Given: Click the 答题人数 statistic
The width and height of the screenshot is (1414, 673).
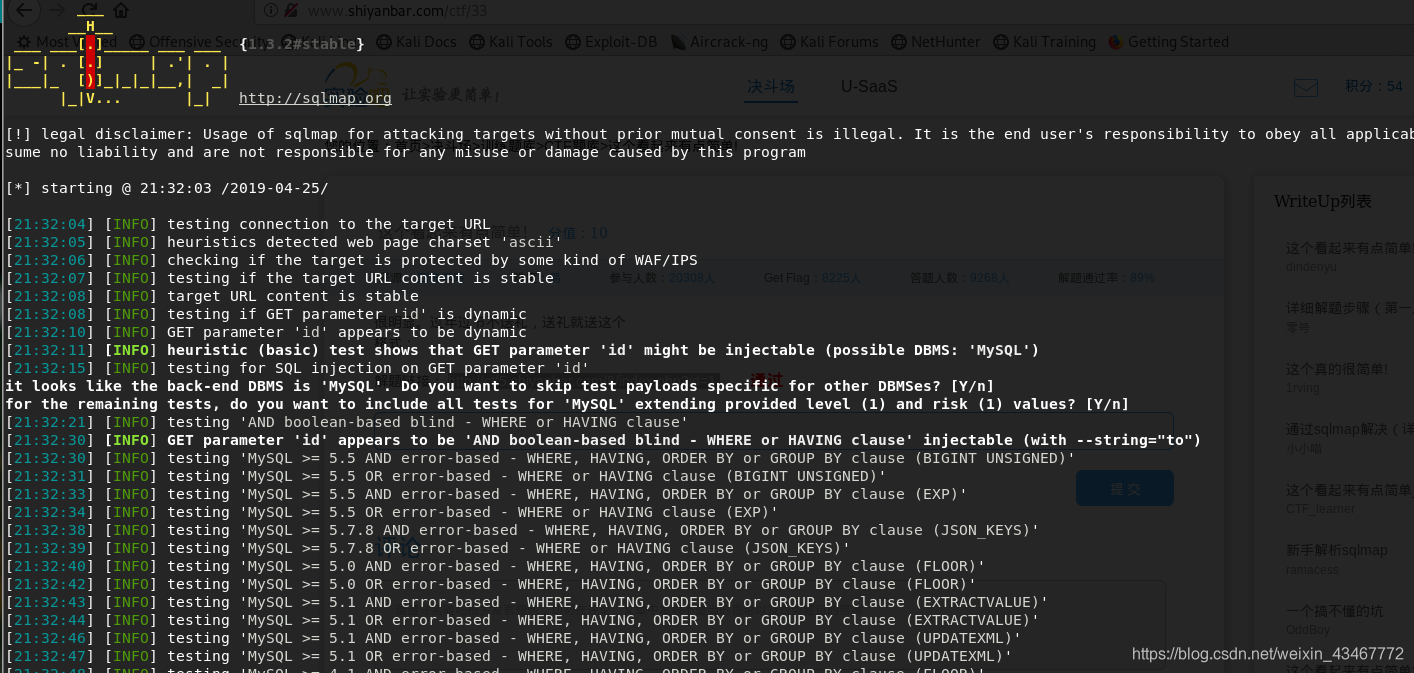Looking at the screenshot, I should point(959,278).
